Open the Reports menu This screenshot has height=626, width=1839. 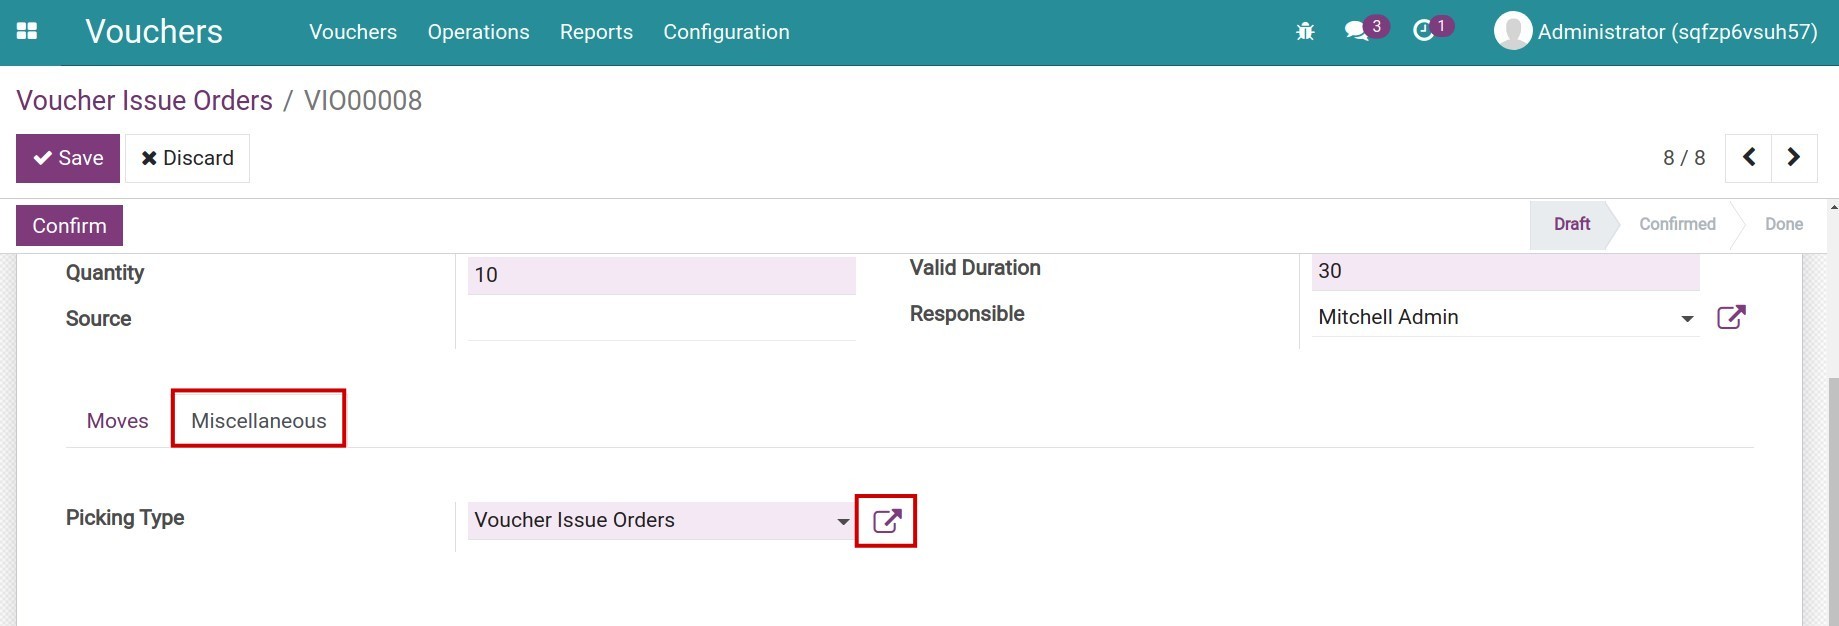coord(596,32)
